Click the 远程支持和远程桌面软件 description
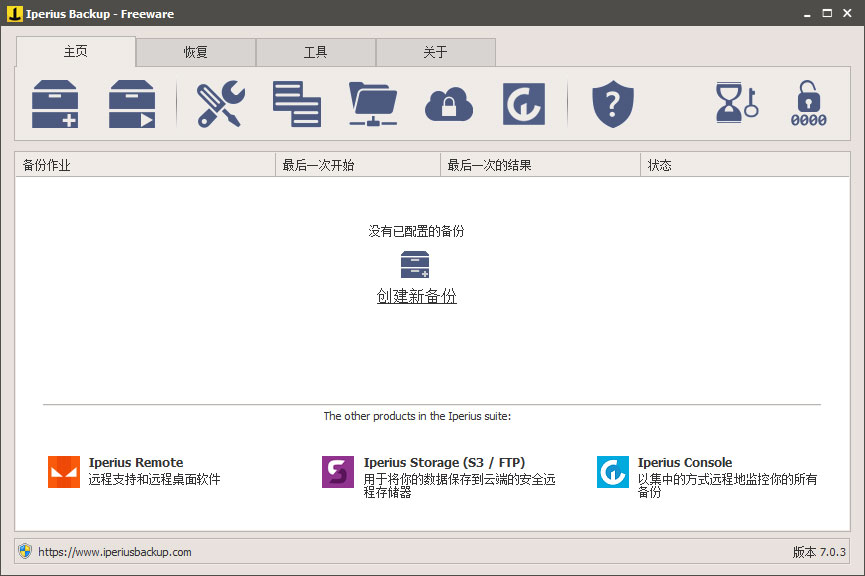This screenshot has width=865, height=576. 154,479
